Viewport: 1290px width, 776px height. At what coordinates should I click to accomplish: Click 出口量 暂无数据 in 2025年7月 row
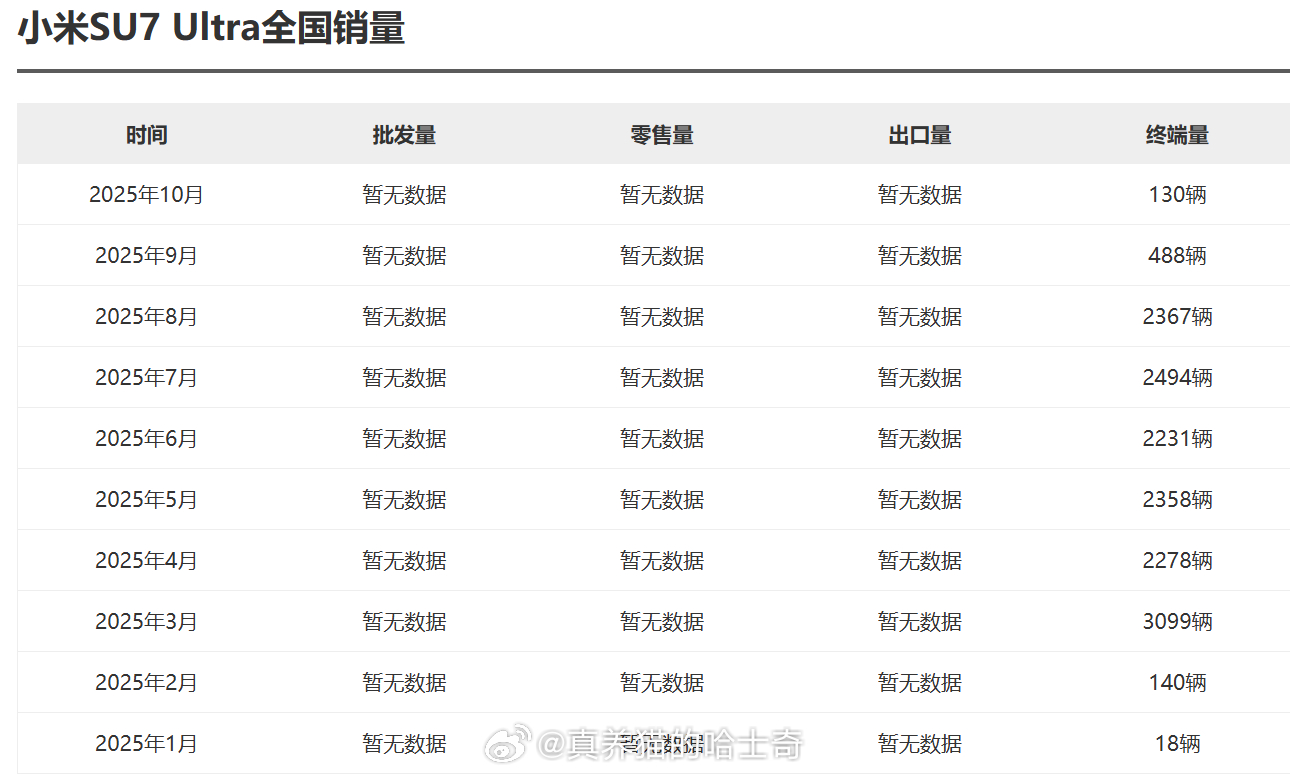click(920, 378)
